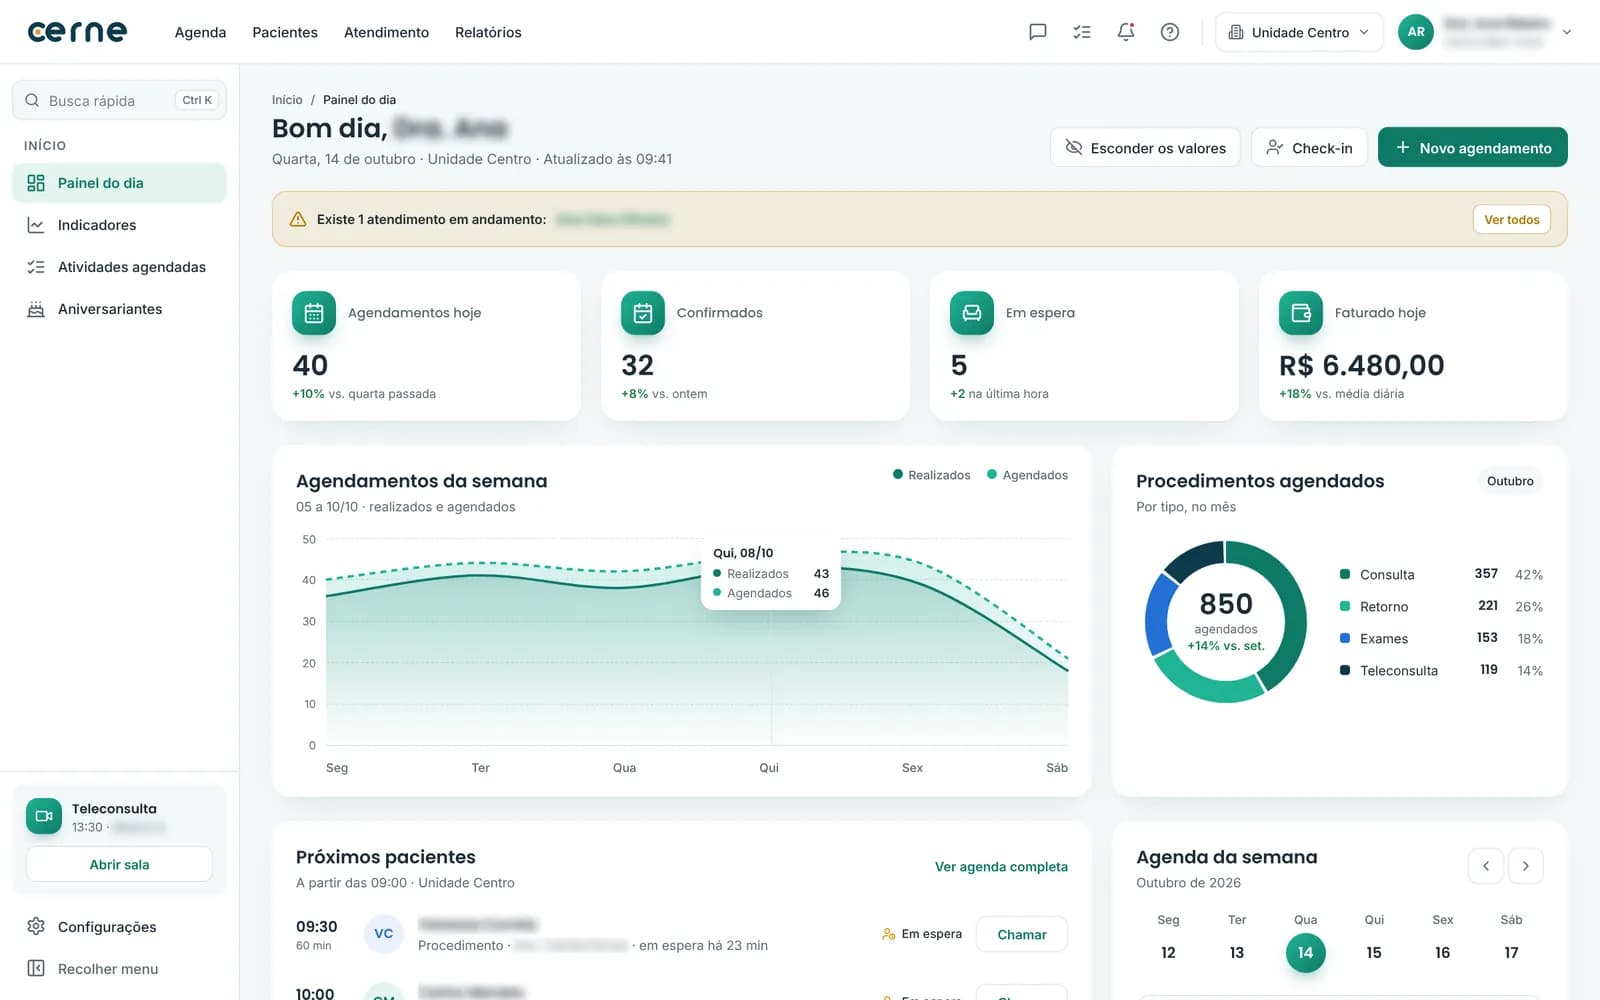
Task: Click Chamar for the 09:30 patient
Action: (x=1022, y=934)
